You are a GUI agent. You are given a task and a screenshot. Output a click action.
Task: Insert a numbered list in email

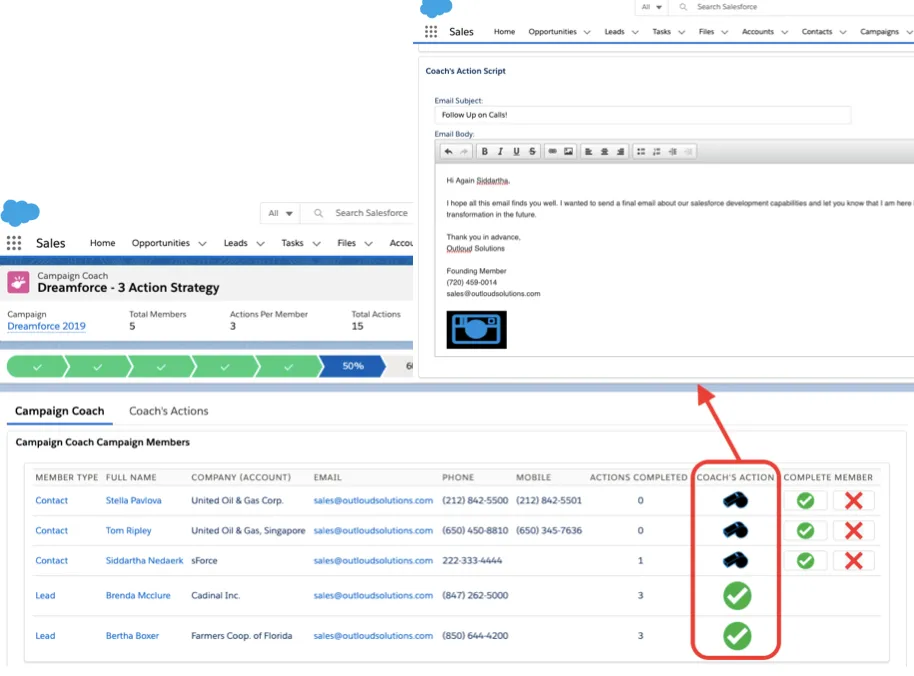click(x=656, y=152)
